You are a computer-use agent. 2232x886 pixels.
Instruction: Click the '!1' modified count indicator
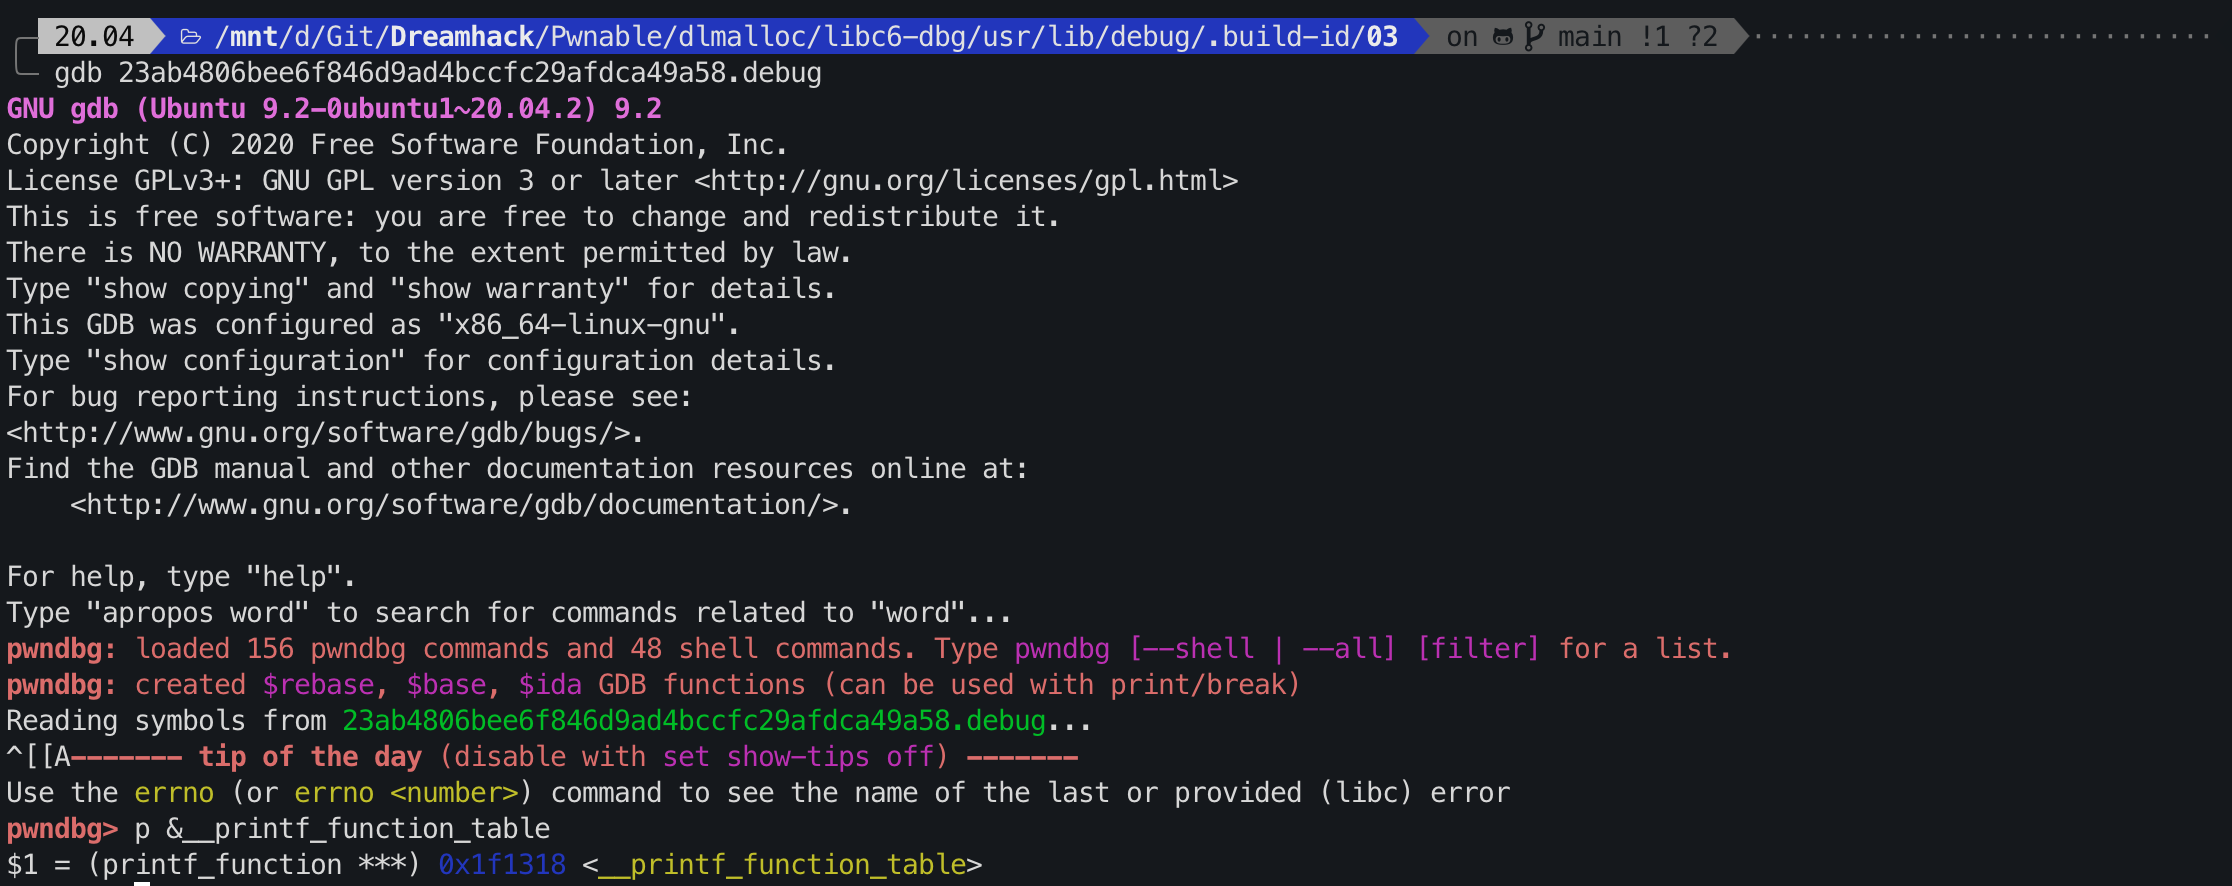pos(1655,37)
